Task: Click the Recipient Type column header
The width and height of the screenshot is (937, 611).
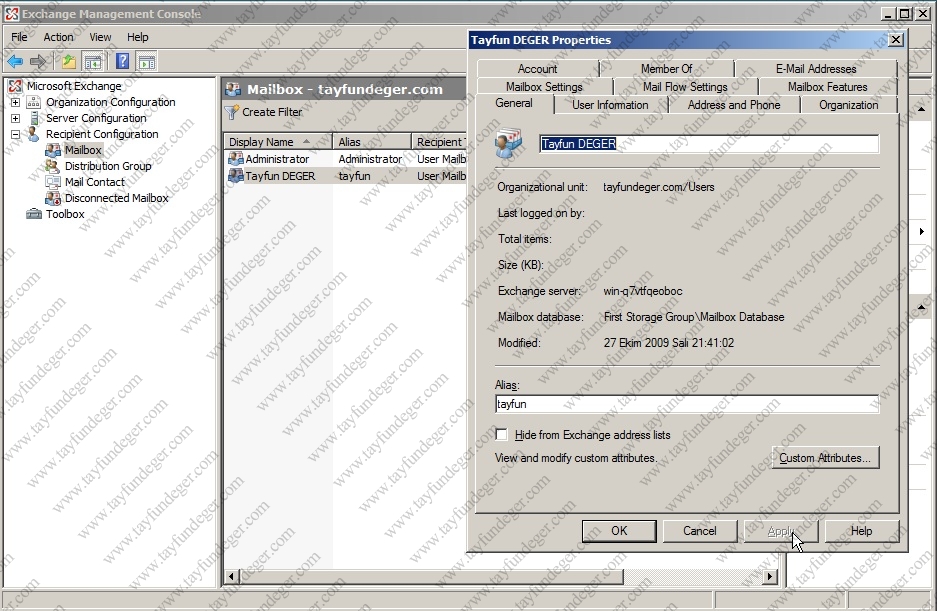Action: (x=440, y=142)
